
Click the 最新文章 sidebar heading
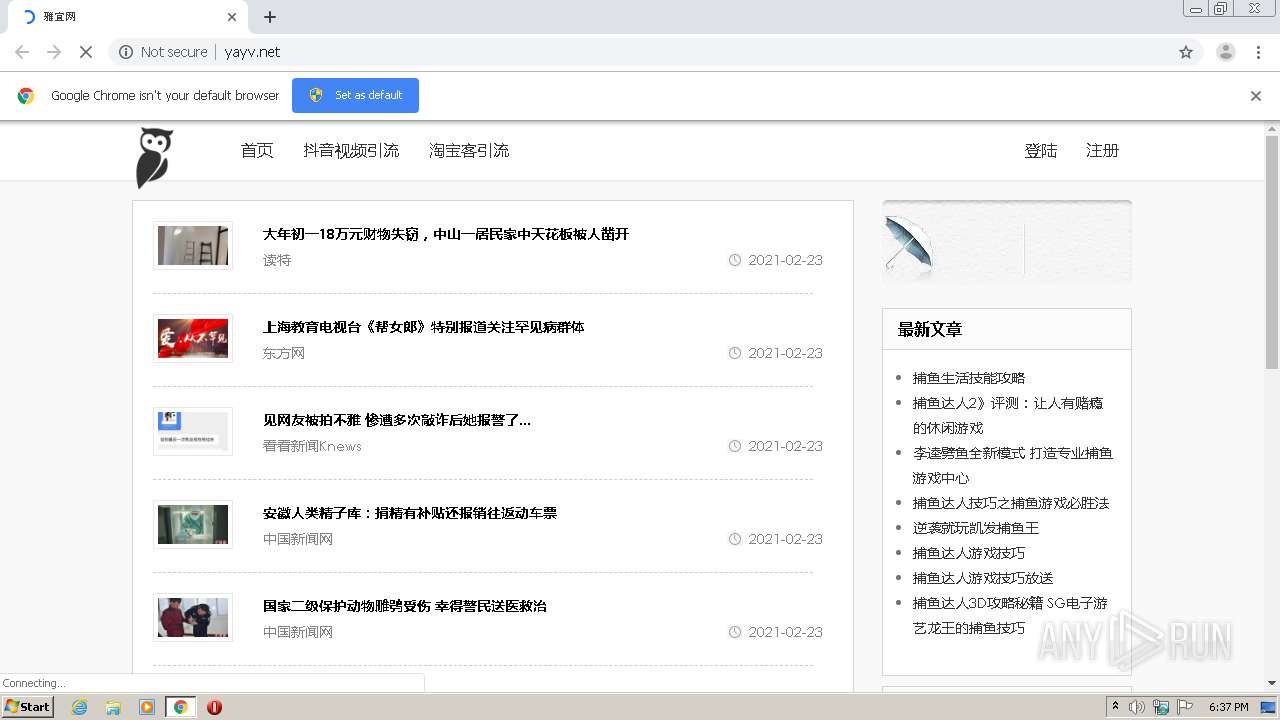930,329
